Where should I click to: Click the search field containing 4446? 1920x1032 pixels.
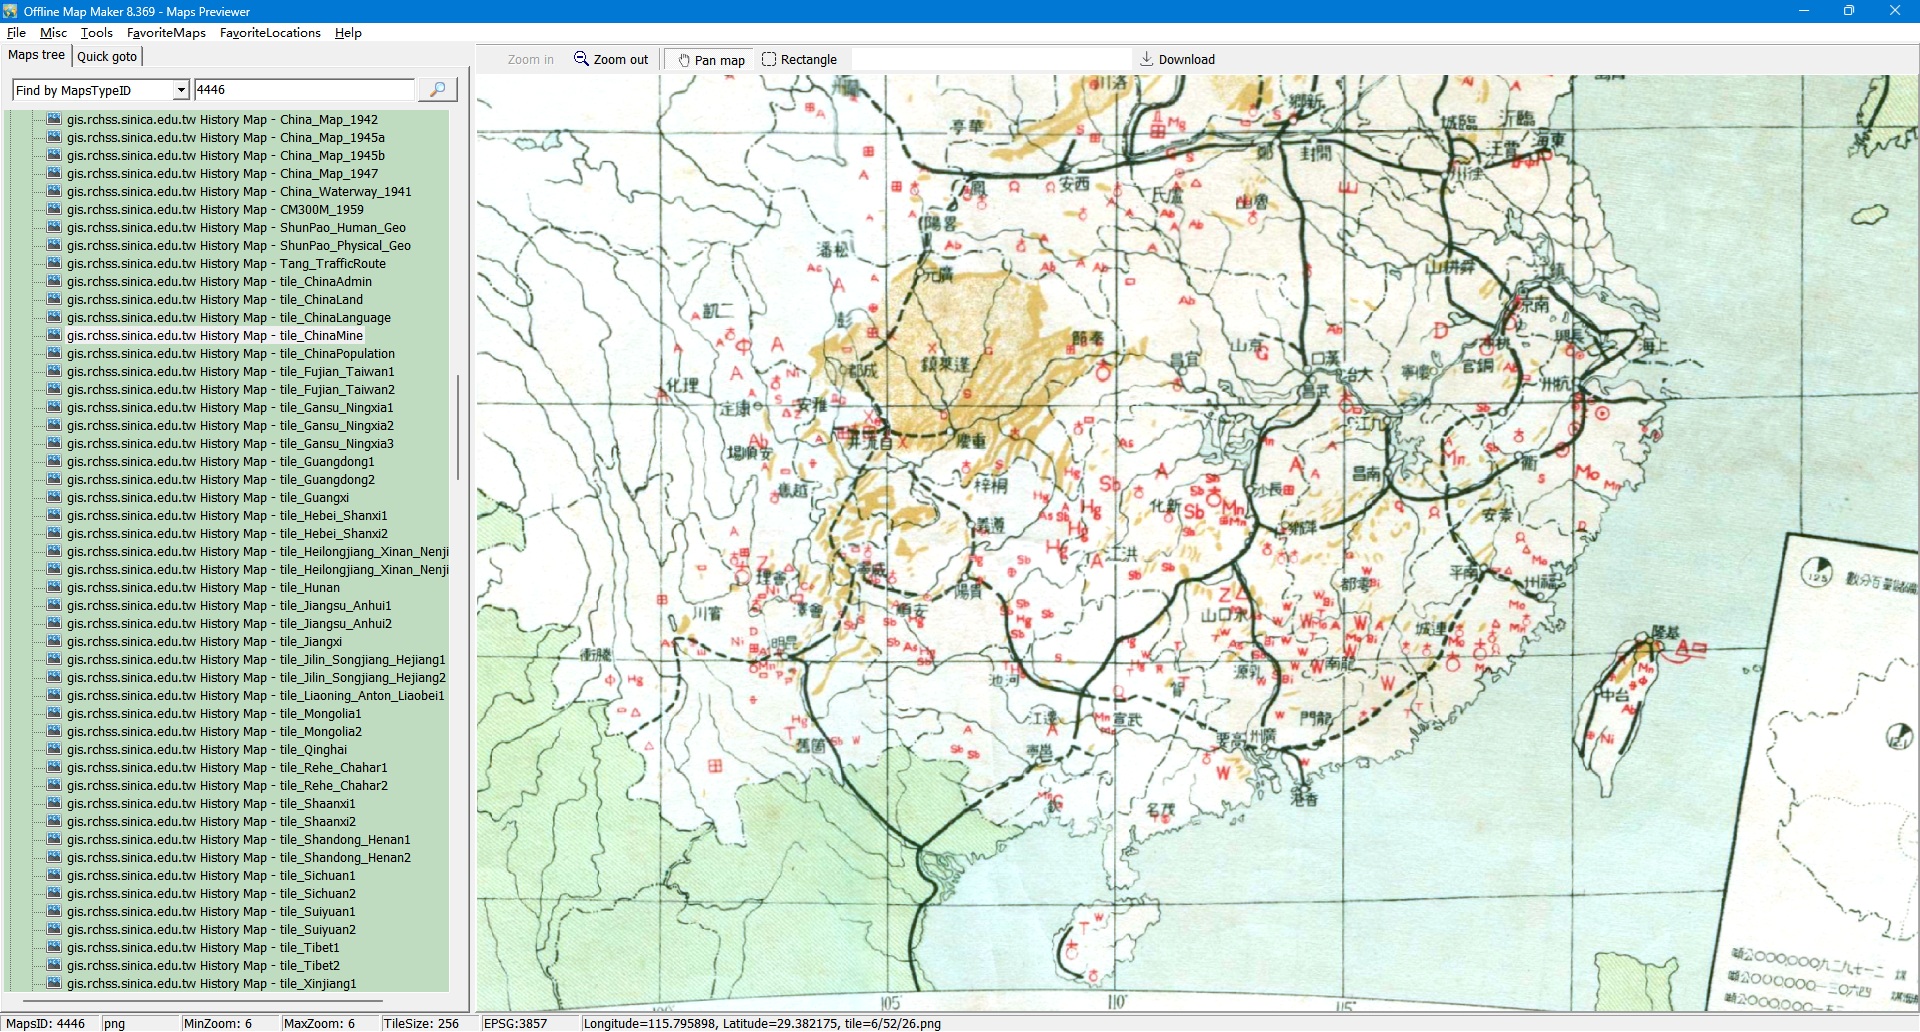tap(303, 90)
